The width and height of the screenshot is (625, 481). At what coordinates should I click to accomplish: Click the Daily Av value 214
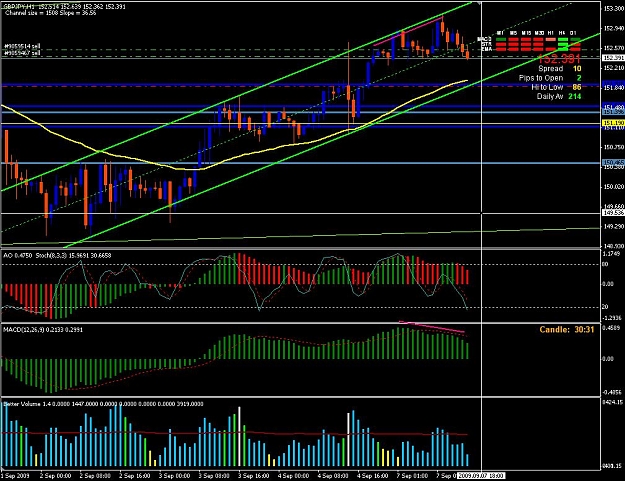(575, 96)
